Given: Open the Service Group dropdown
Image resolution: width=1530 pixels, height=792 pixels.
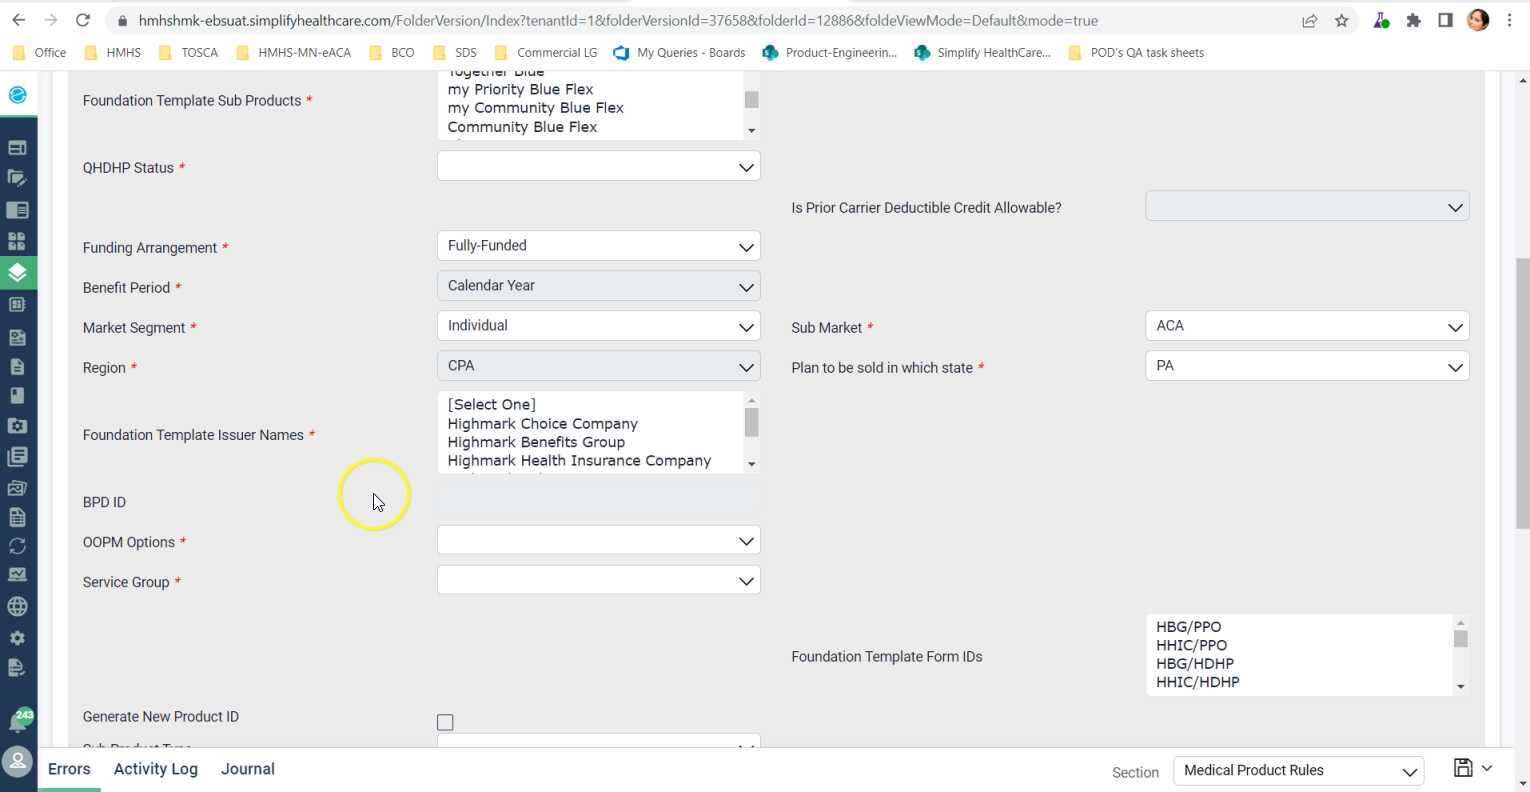Looking at the screenshot, I should pyautogui.click(x=598, y=581).
